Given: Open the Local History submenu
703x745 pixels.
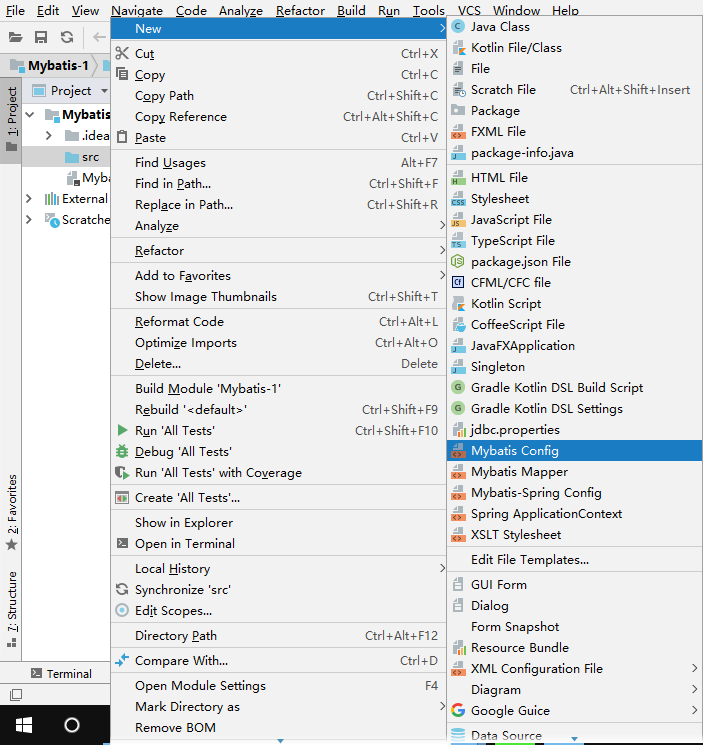Looking at the screenshot, I should pos(278,568).
